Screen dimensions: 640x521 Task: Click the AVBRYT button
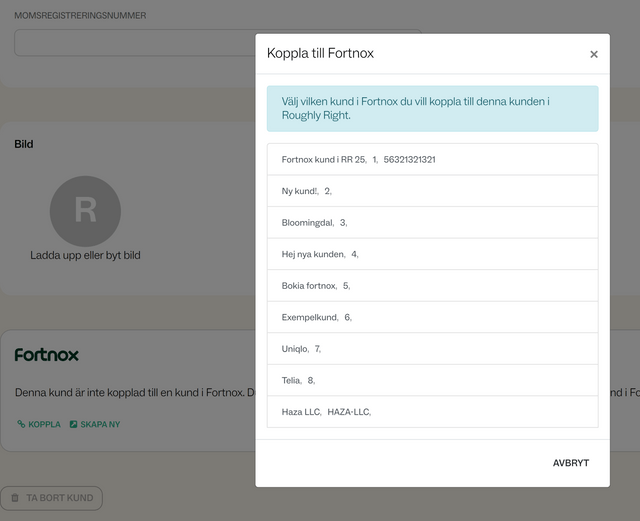(x=571, y=463)
